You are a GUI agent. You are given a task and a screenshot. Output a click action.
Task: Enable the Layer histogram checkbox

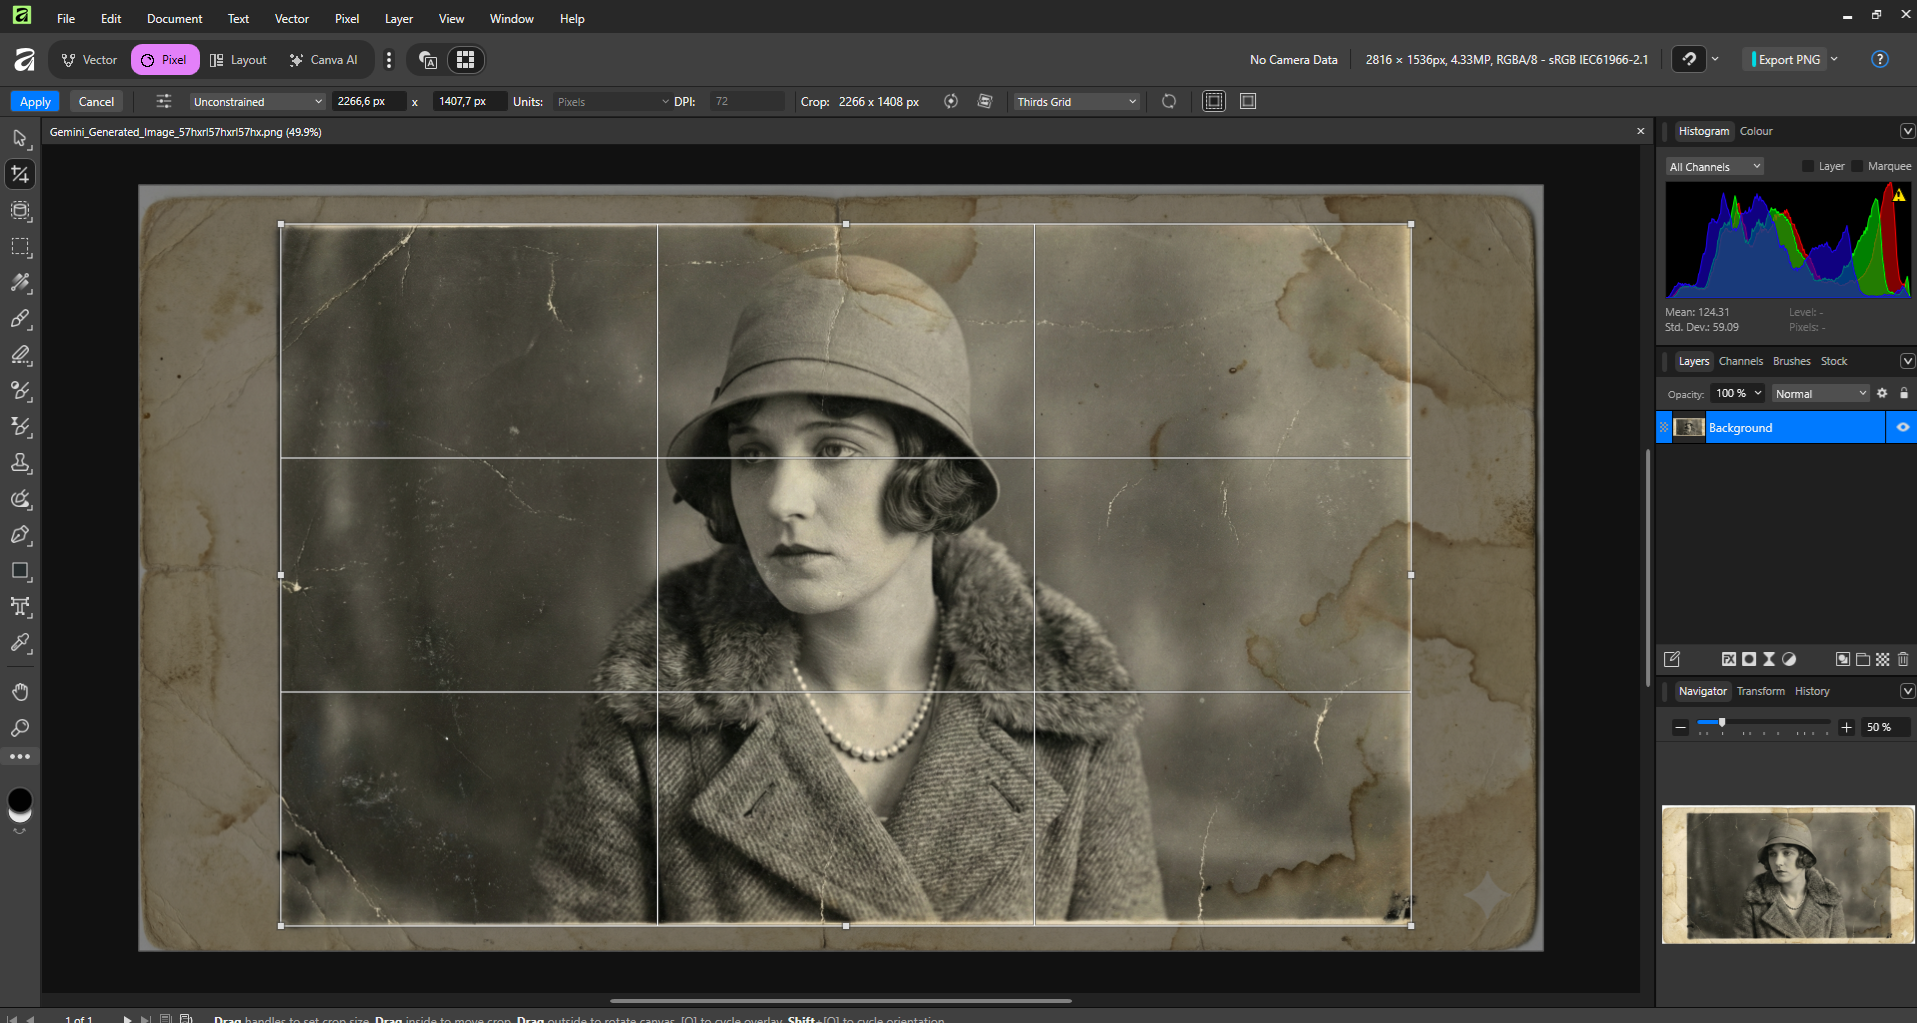pyautogui.click(x=1808, y=167)
